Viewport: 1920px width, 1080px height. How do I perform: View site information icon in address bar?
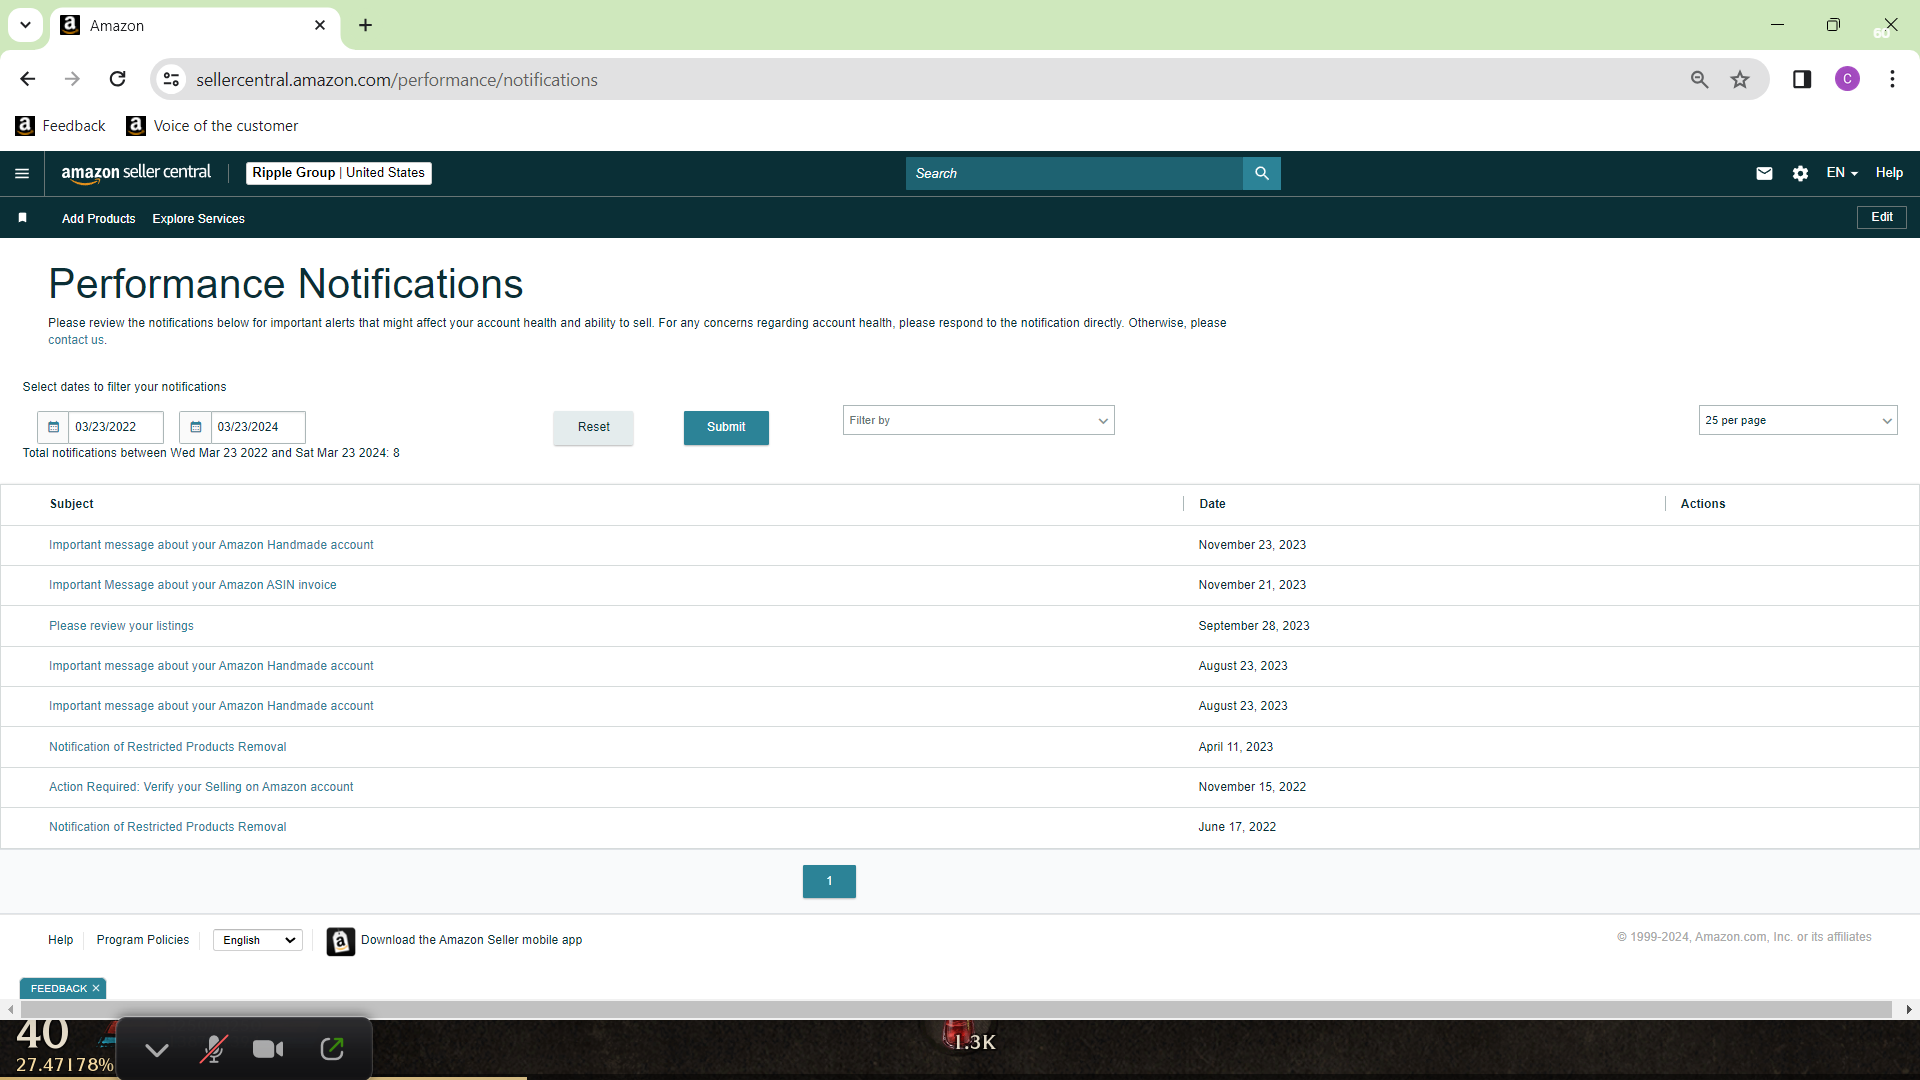172,79
